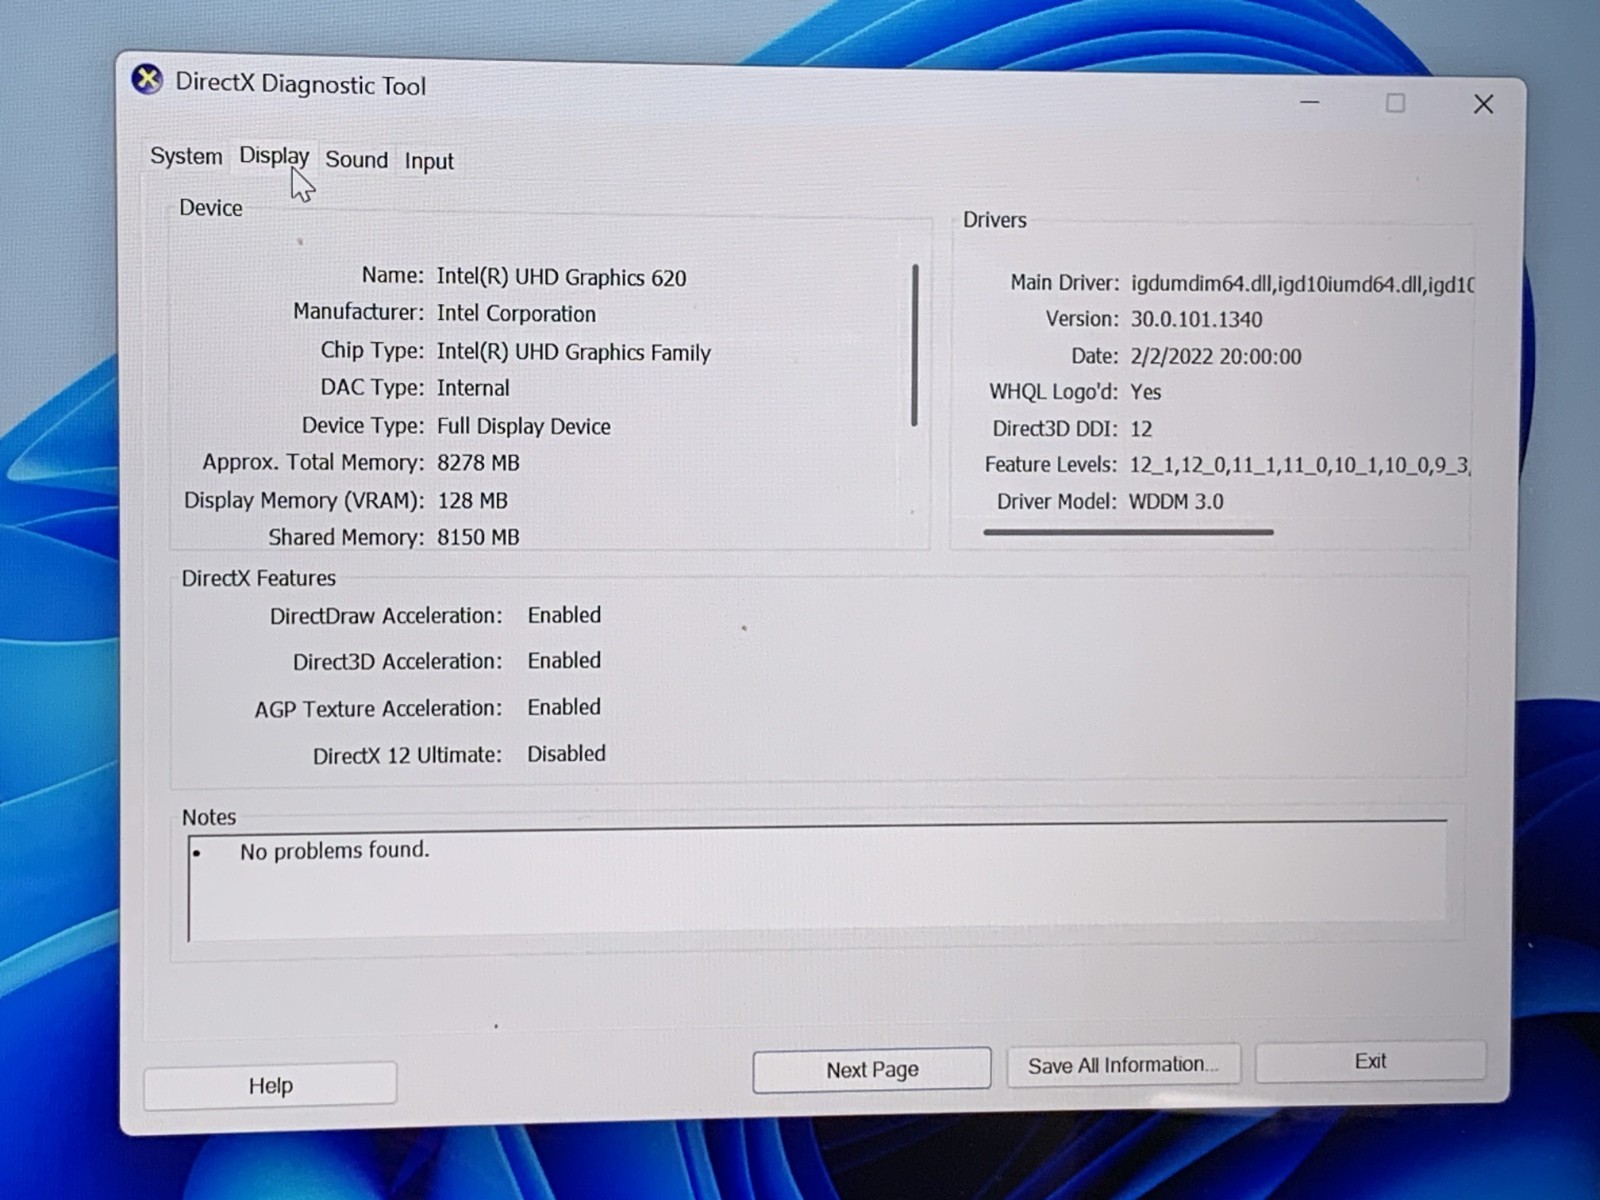The image size is (1600, 1200).
Task: Select the '8150 MB' shared memory value
Action: tap(478, 537)
